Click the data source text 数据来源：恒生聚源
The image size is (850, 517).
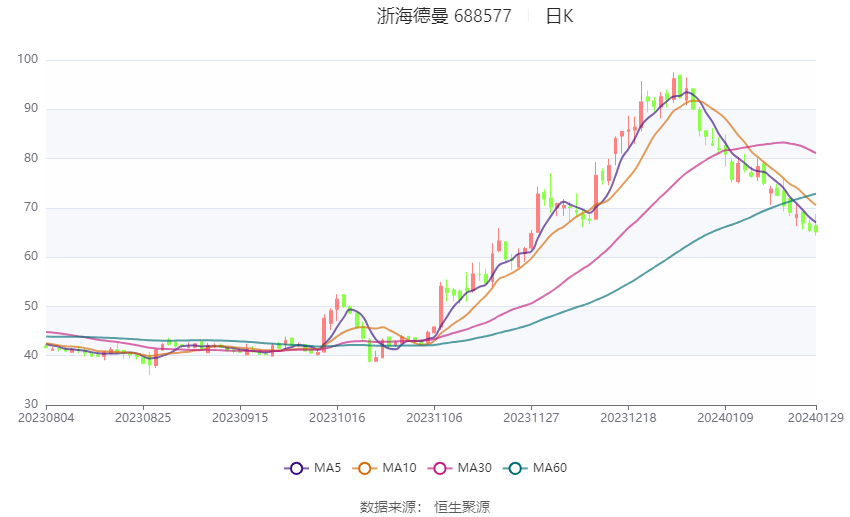click(425, 507)
